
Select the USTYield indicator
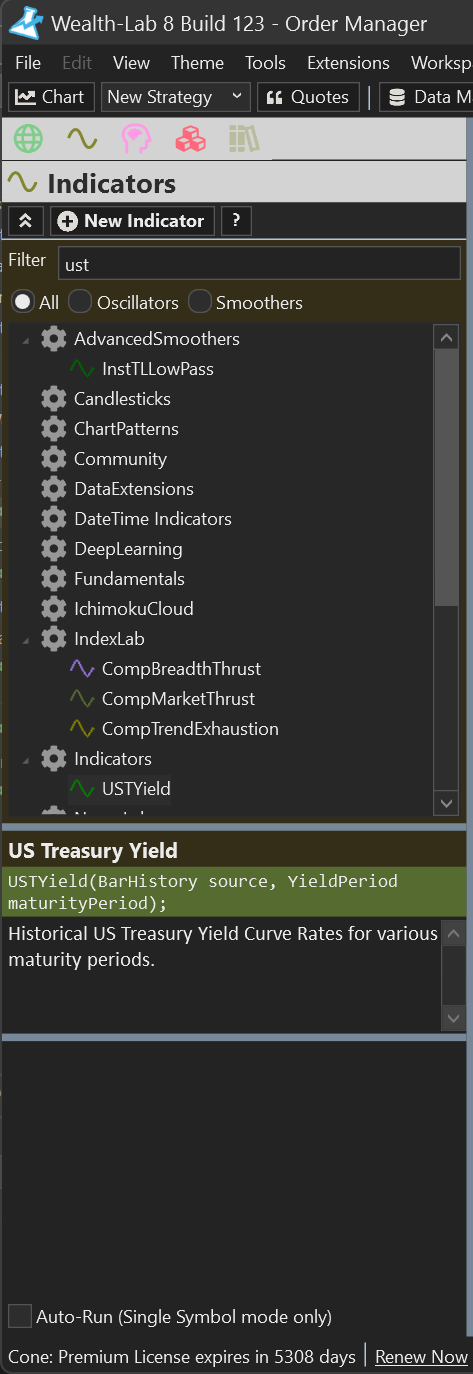click(136, 789)
